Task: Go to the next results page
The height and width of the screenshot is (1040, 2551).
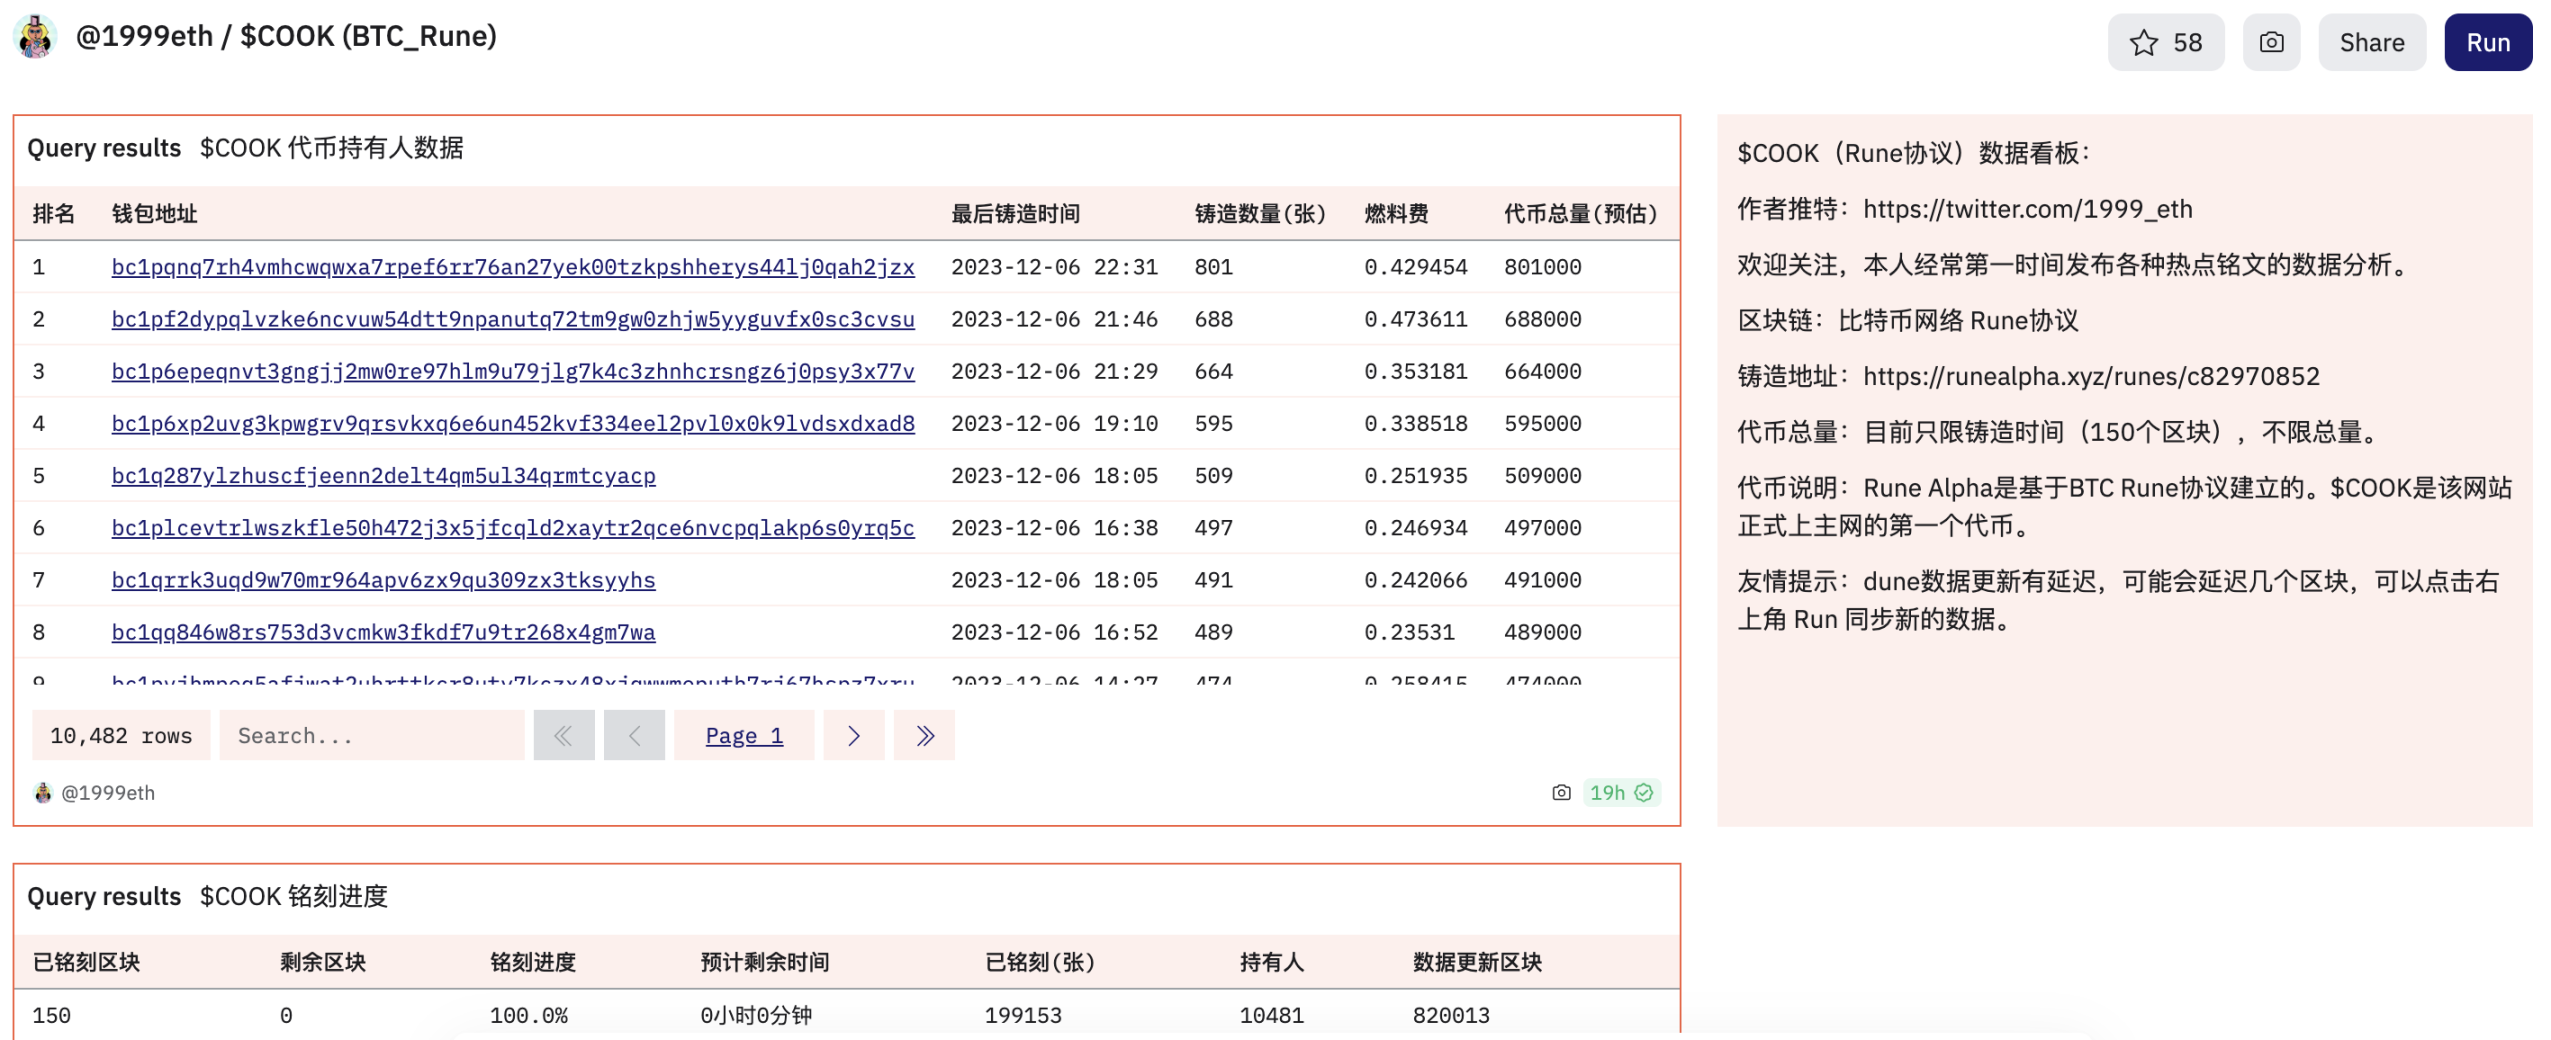Action: tap(853, 736)
